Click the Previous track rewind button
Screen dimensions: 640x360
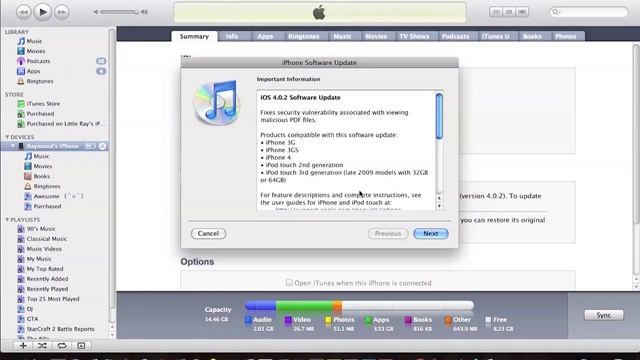pos(24,12)
